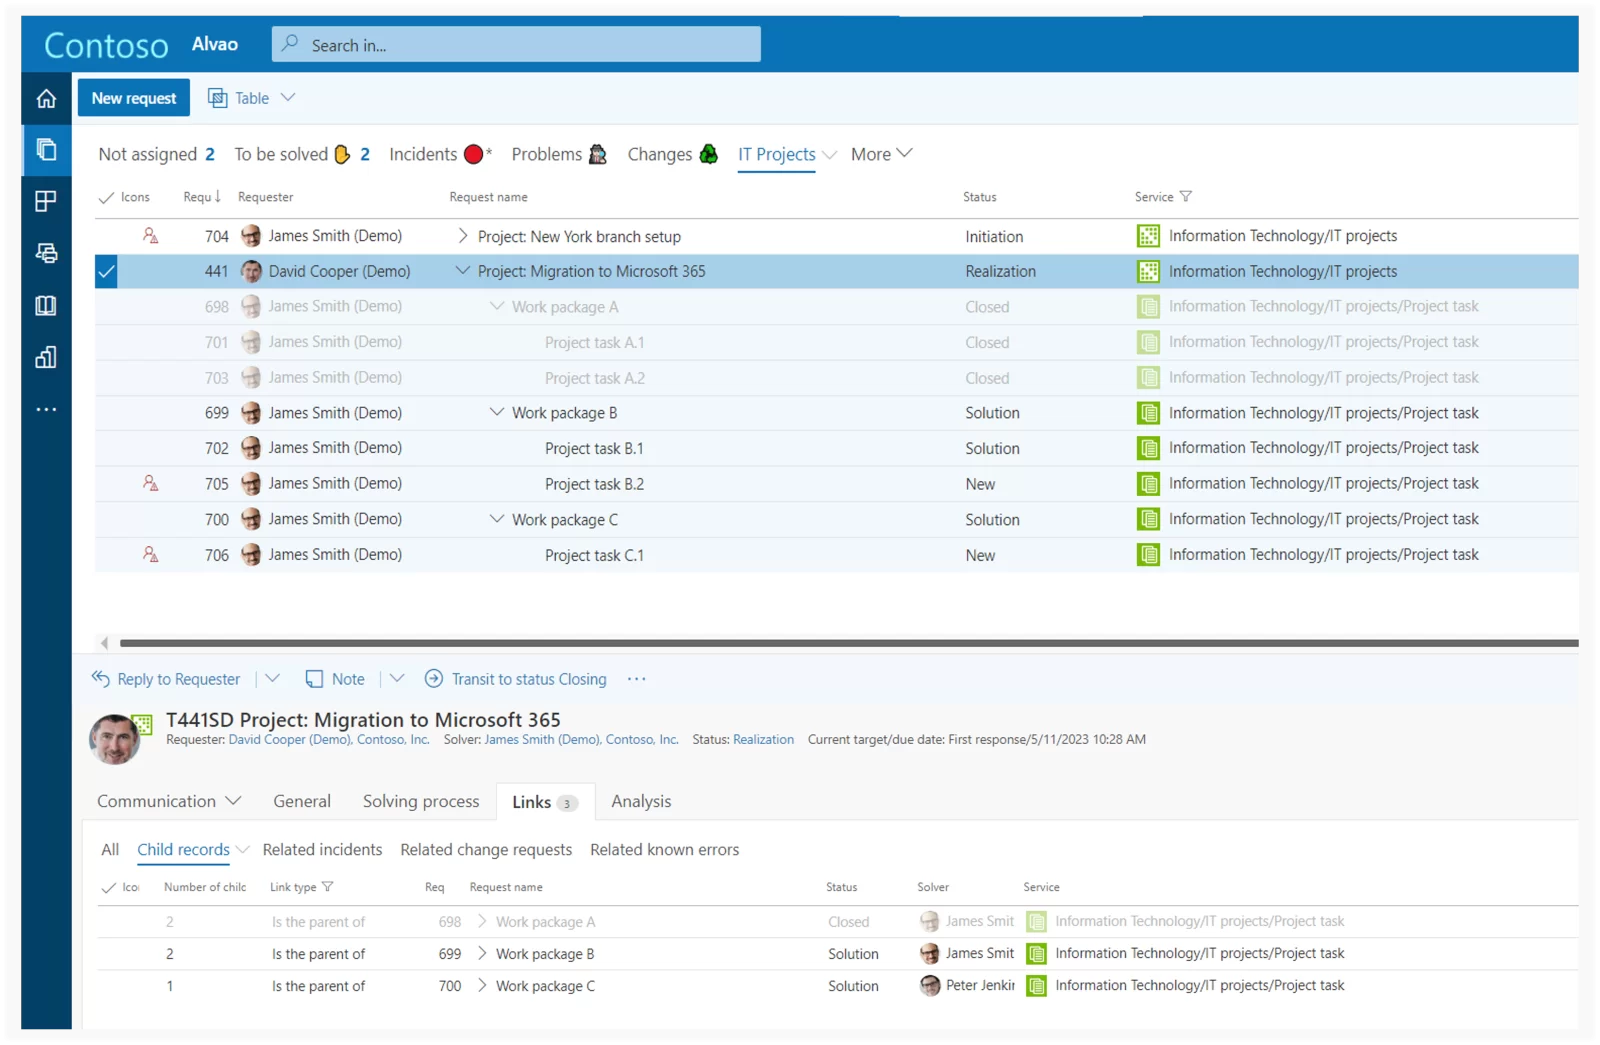Open the More menu in the request filters
1600x1045 pixels.
tap(879, 154)
